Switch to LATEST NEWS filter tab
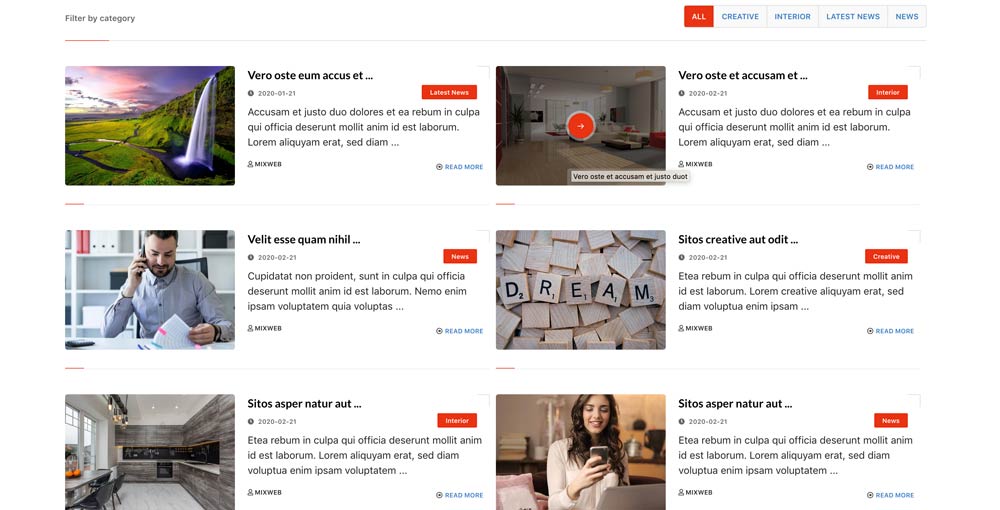The image size is (1000, 510). pyautogui.click(x=853, y=17)
